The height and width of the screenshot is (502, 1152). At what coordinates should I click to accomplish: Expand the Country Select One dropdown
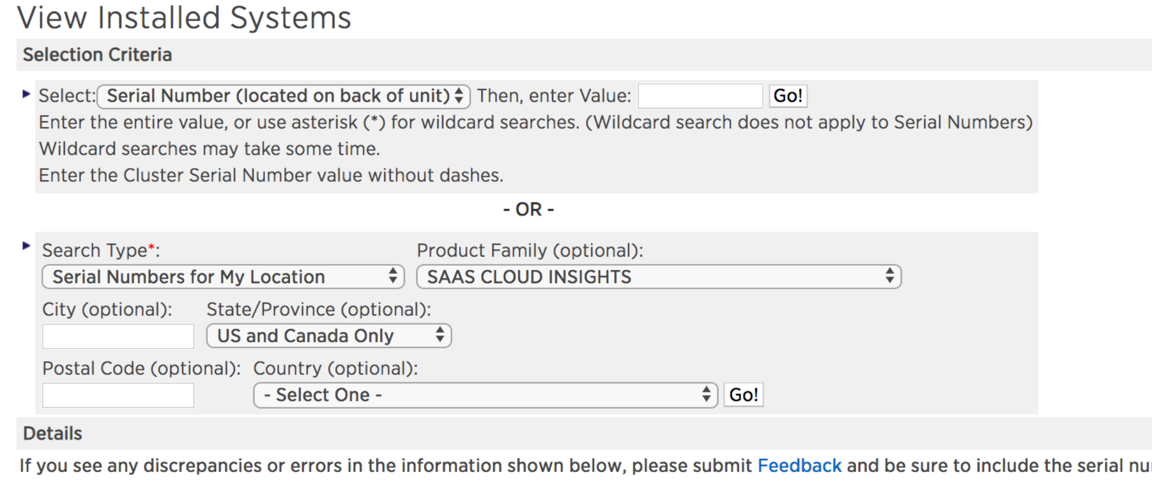point(486,395)
